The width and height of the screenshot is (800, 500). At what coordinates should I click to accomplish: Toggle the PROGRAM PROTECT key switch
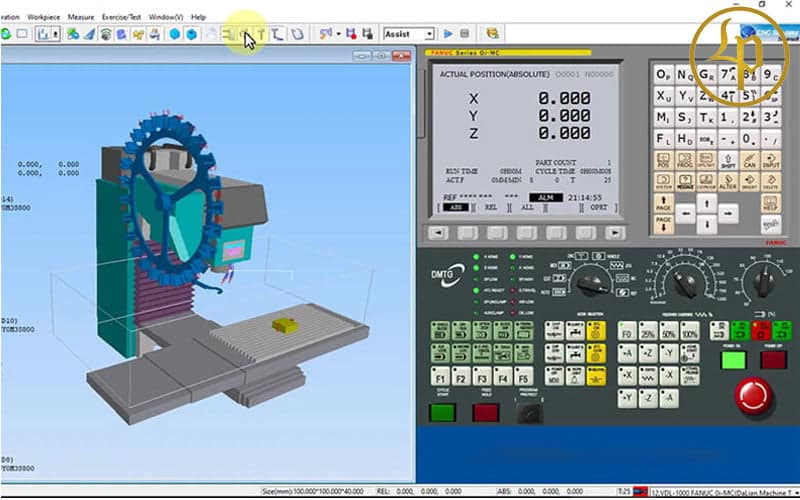530,412
